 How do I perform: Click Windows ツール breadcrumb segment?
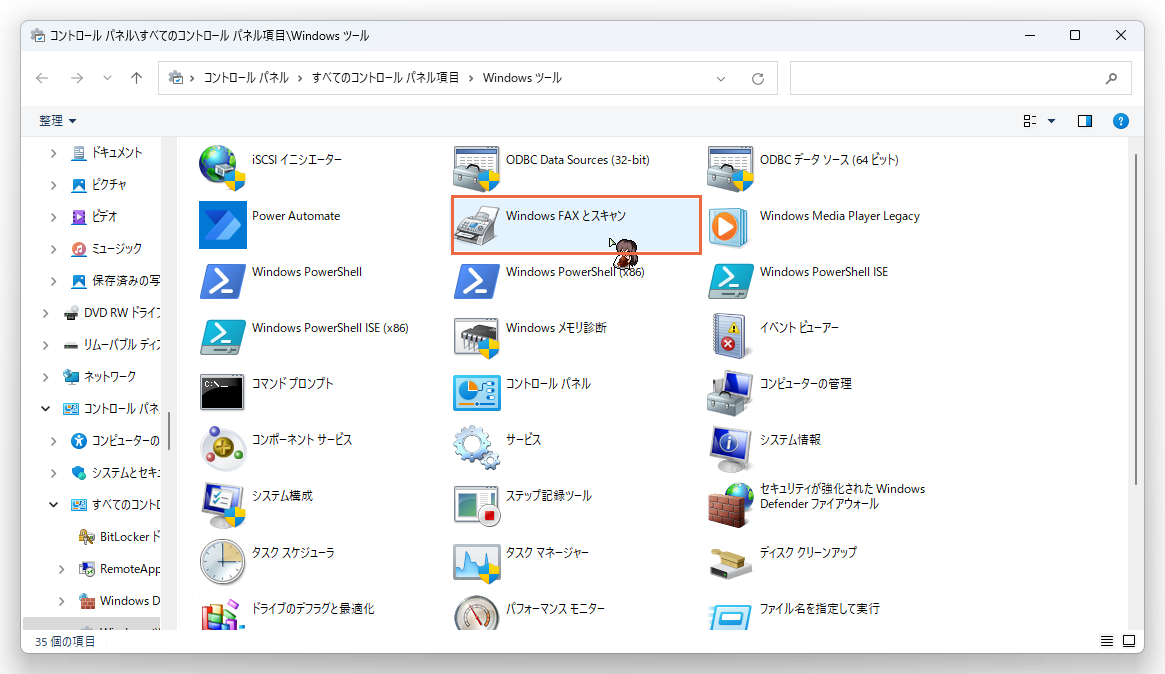(x=522, y=78)
